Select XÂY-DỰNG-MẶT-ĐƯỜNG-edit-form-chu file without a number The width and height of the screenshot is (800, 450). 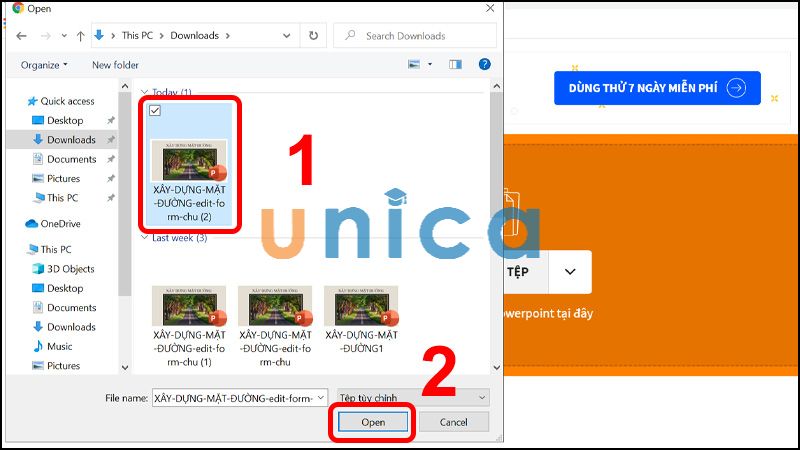click(x=275, y=326)
